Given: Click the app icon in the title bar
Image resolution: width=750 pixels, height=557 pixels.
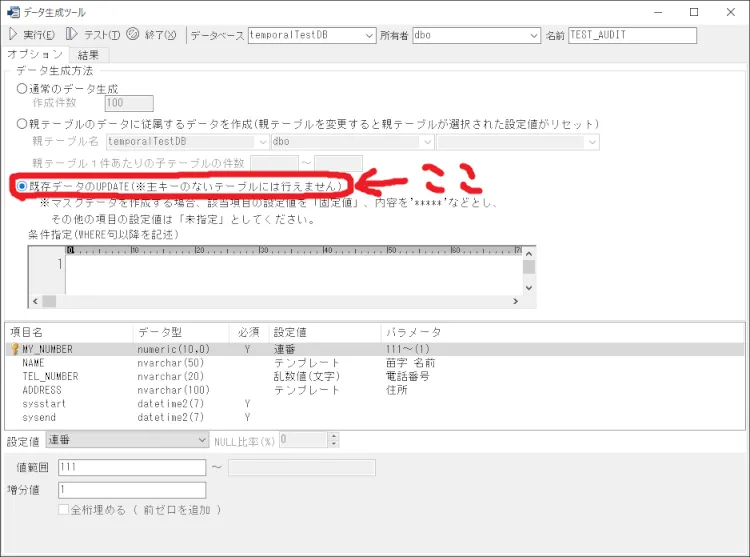Looking at the screenshot, I should pyautogui.click(x=13, y=12).
